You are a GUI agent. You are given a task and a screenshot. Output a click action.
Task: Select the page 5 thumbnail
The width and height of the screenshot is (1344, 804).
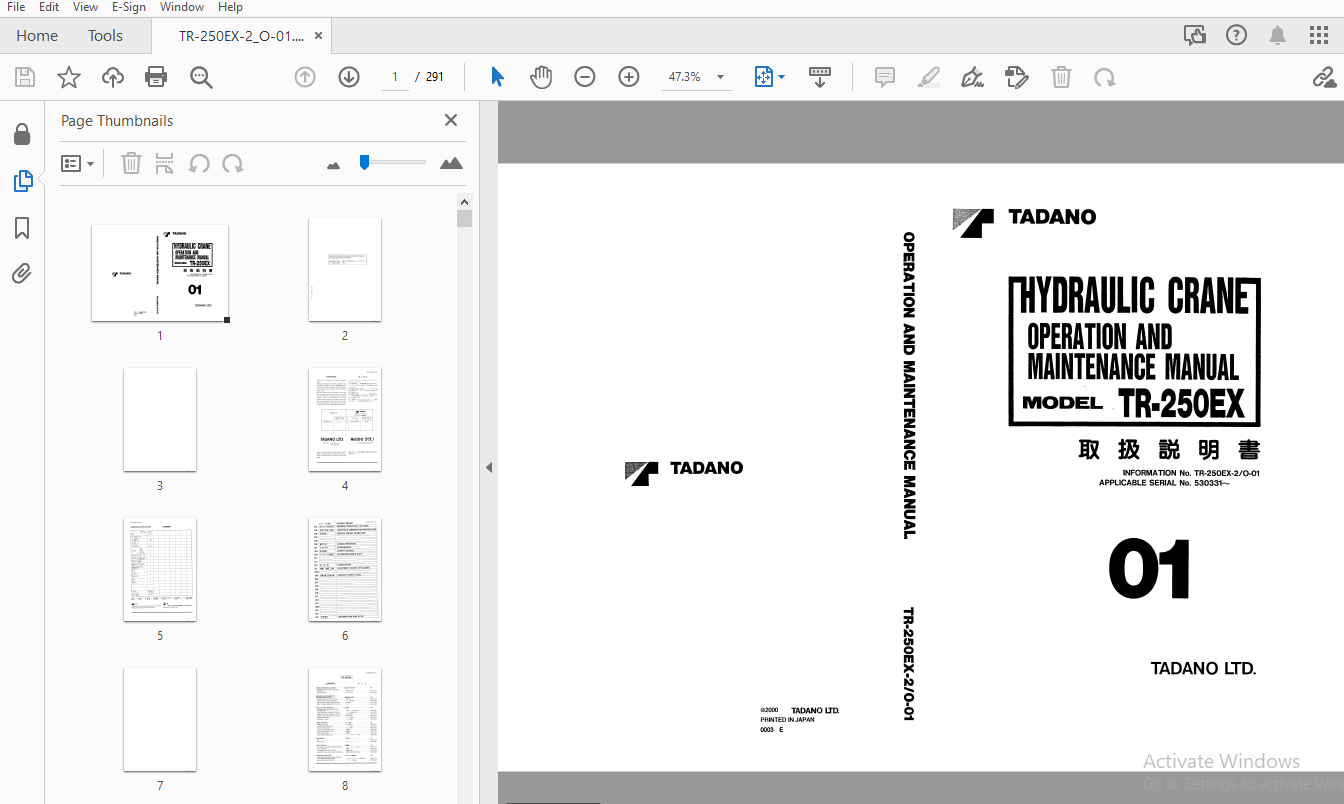click(x=160, y=570)
